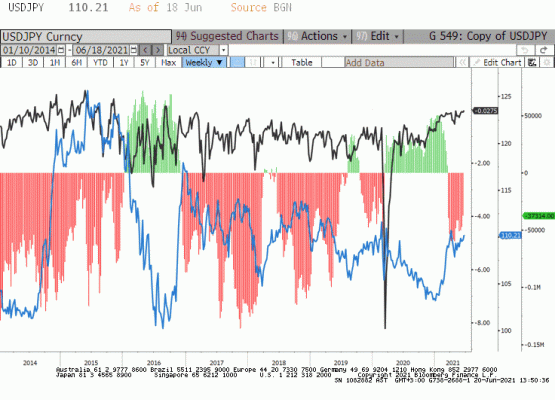Click the 01/10/2014 start date field

click(29, 50)
